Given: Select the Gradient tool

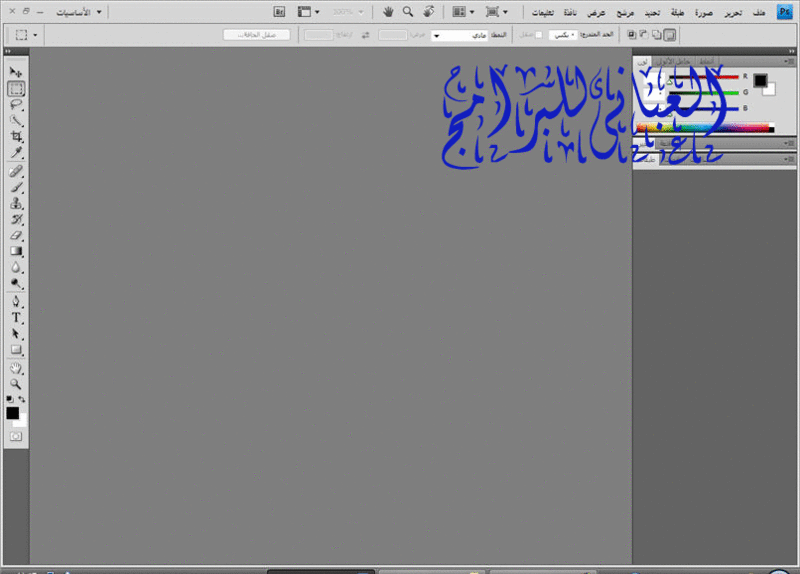Looking at the screenshot, I should click(16, 251).
